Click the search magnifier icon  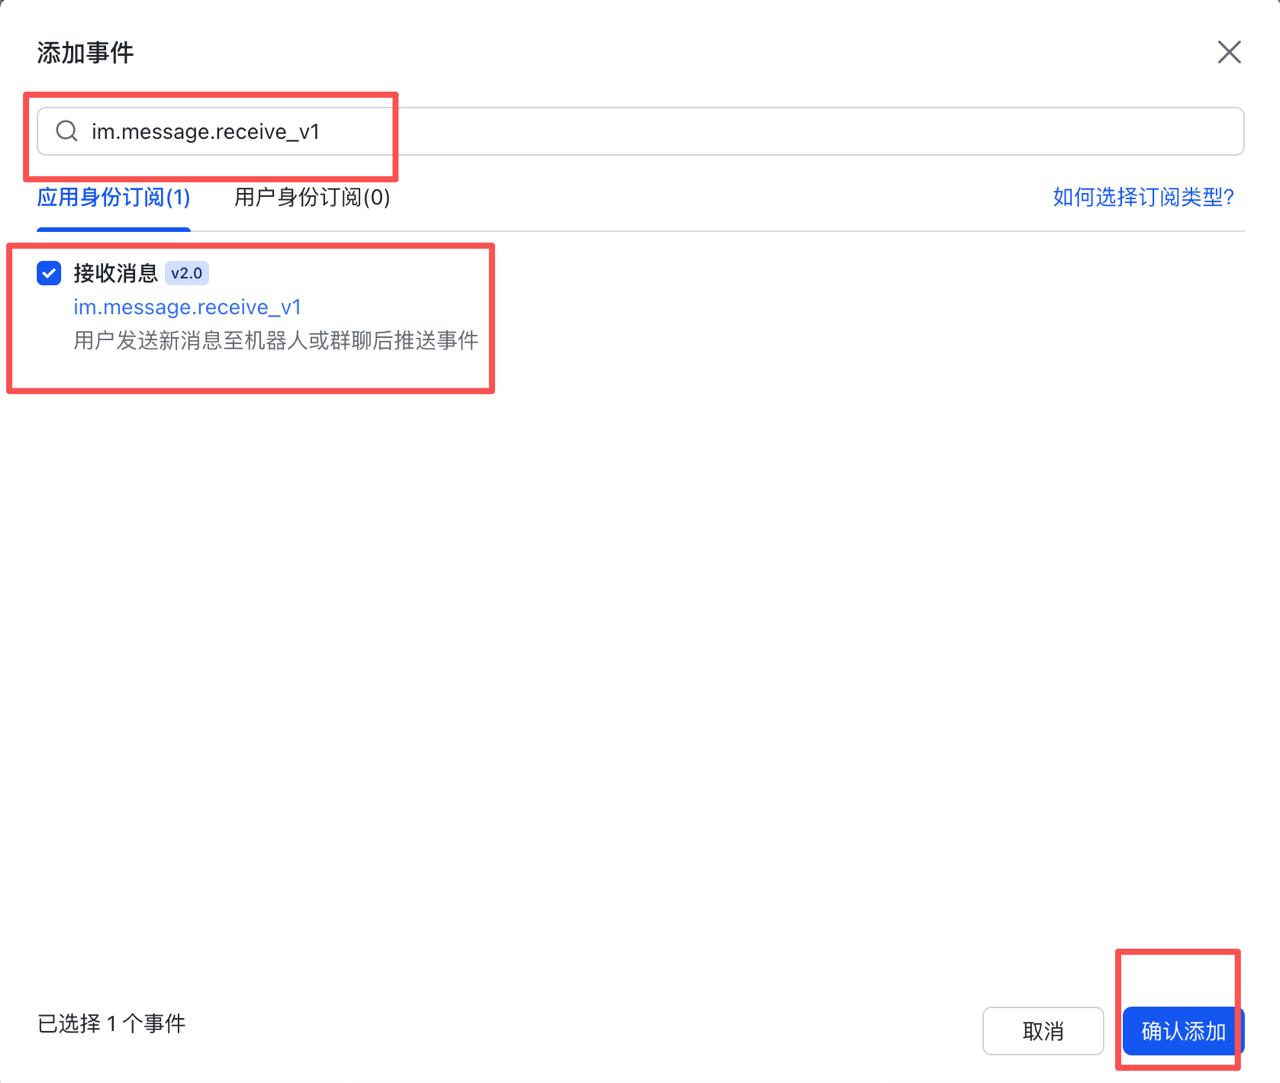point(66,130)
